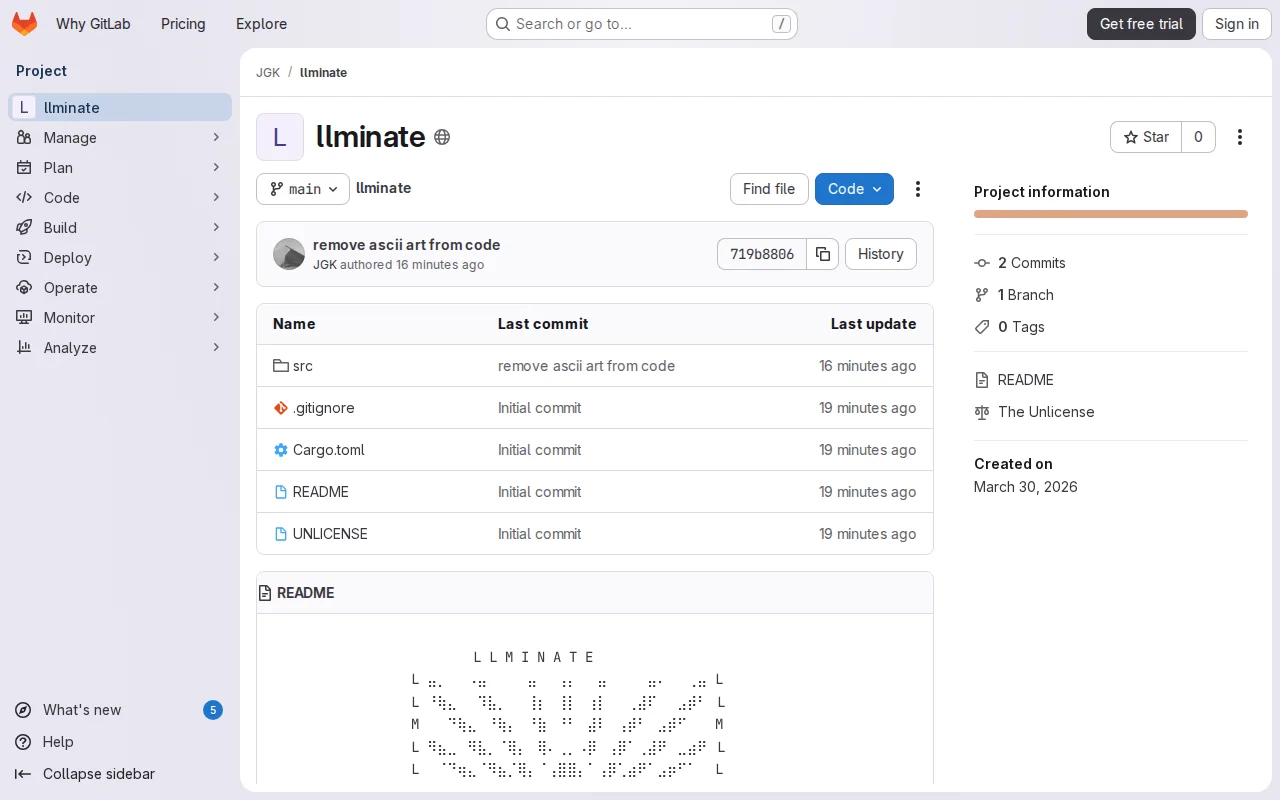Click the large L project avatar
Image resolution: width=1280 pixels, height=800 pixels.
280,137
